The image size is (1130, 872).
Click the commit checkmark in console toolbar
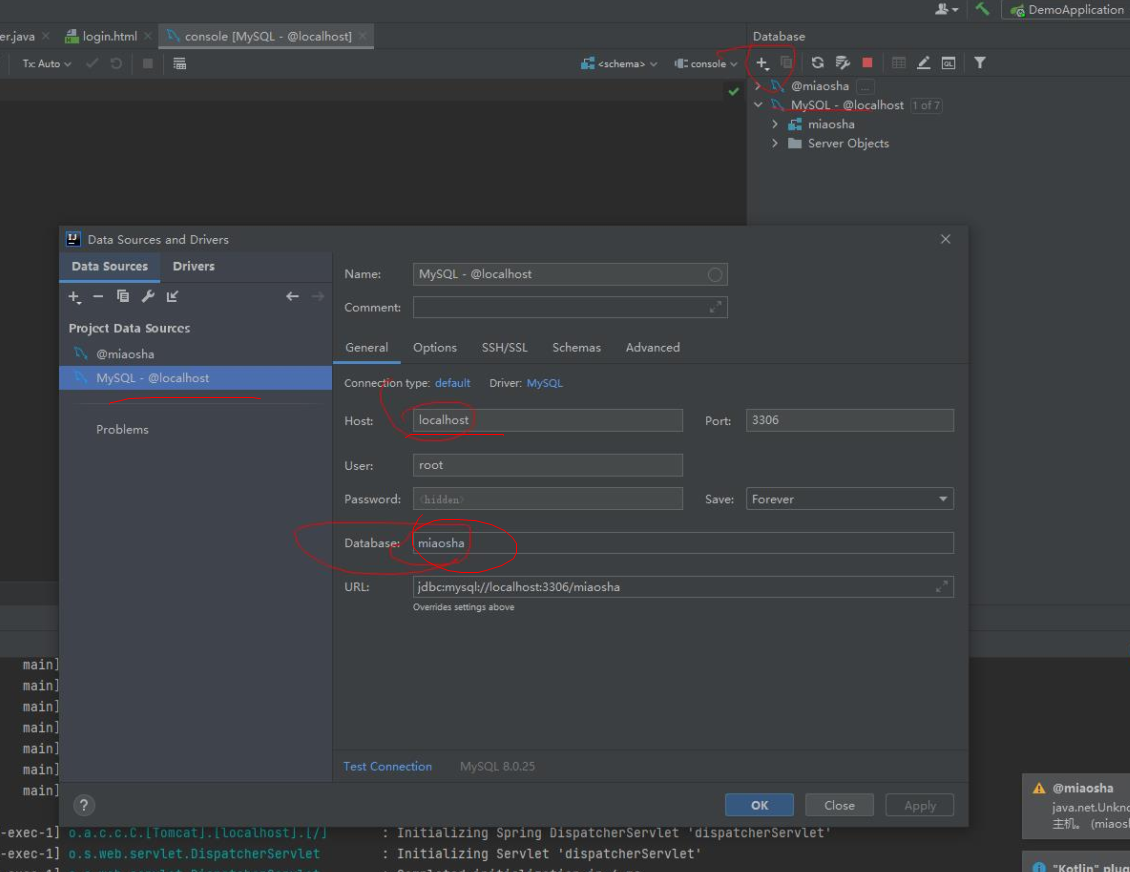click(x=92, y=63)
